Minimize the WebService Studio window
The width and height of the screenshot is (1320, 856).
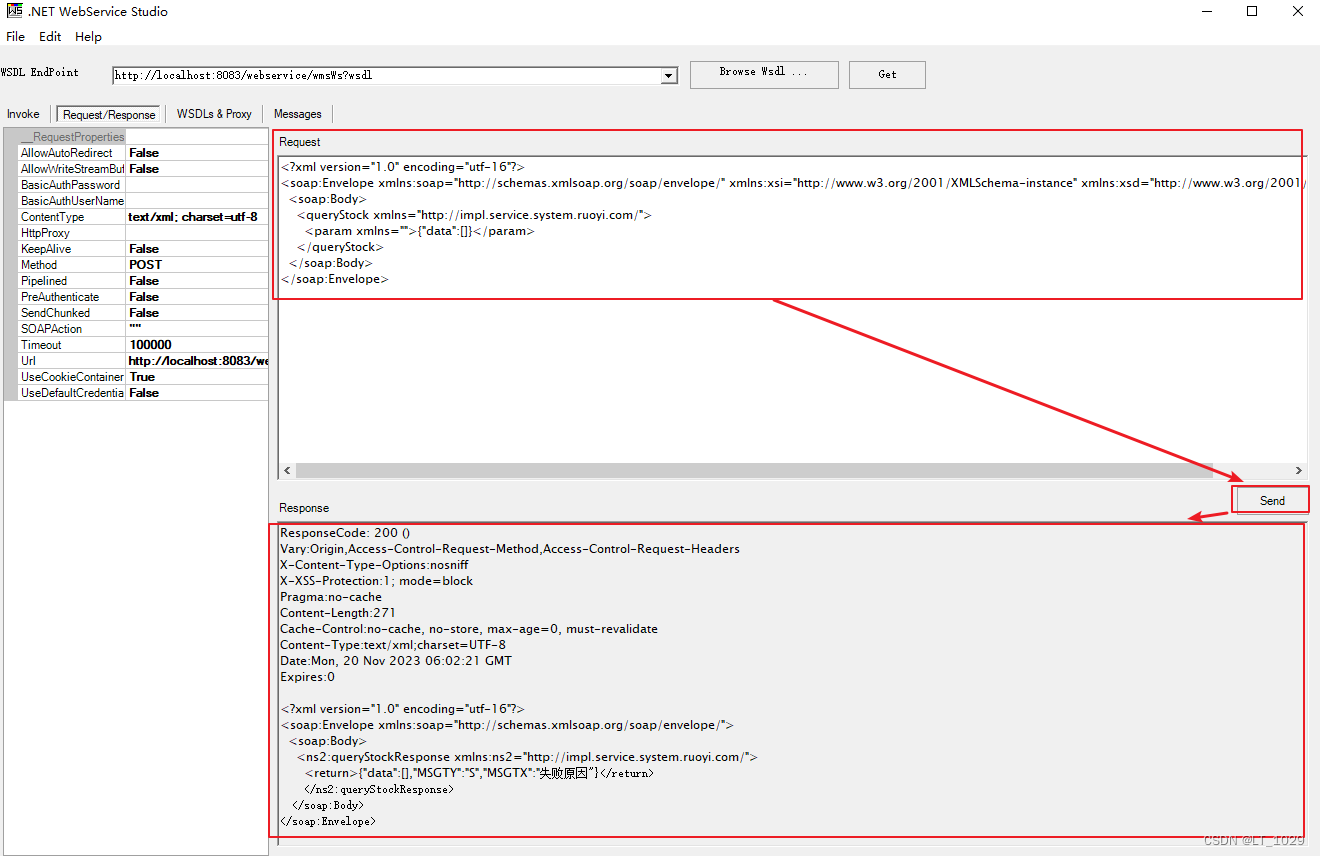tap(1207, 12)
